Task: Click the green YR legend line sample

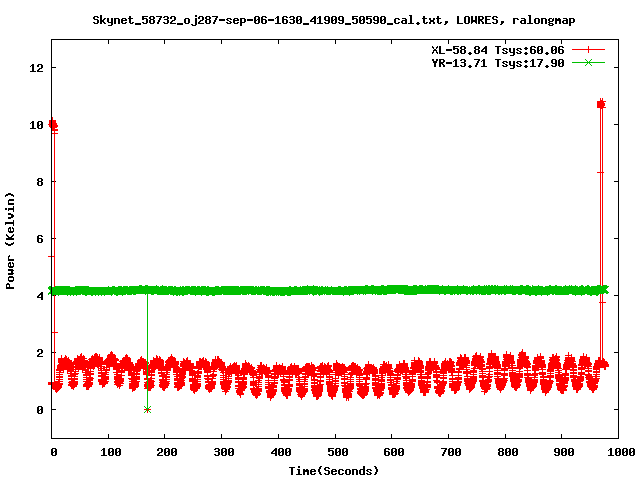Action: pos(588,62)
